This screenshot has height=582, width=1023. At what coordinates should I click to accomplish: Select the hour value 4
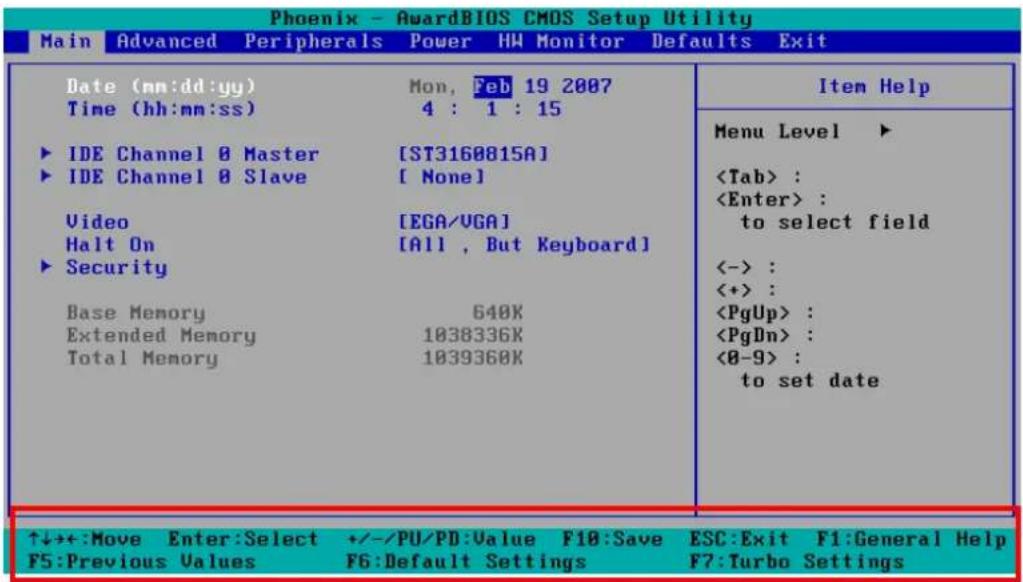[x=428, y=109]
